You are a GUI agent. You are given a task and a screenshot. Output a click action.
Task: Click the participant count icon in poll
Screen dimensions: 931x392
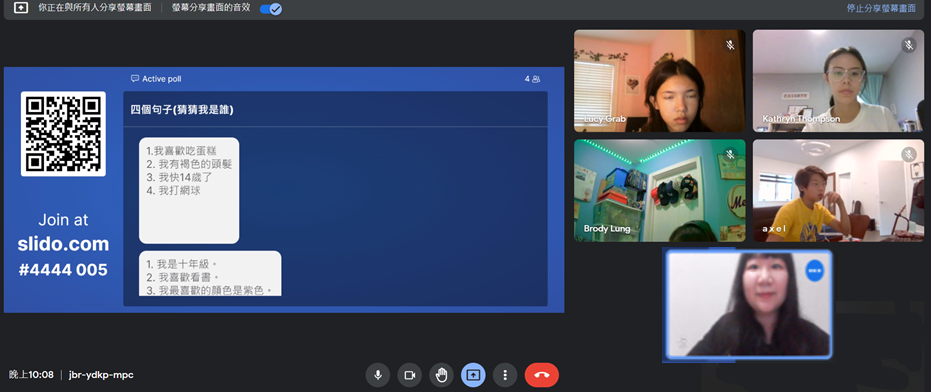[536, 79]
